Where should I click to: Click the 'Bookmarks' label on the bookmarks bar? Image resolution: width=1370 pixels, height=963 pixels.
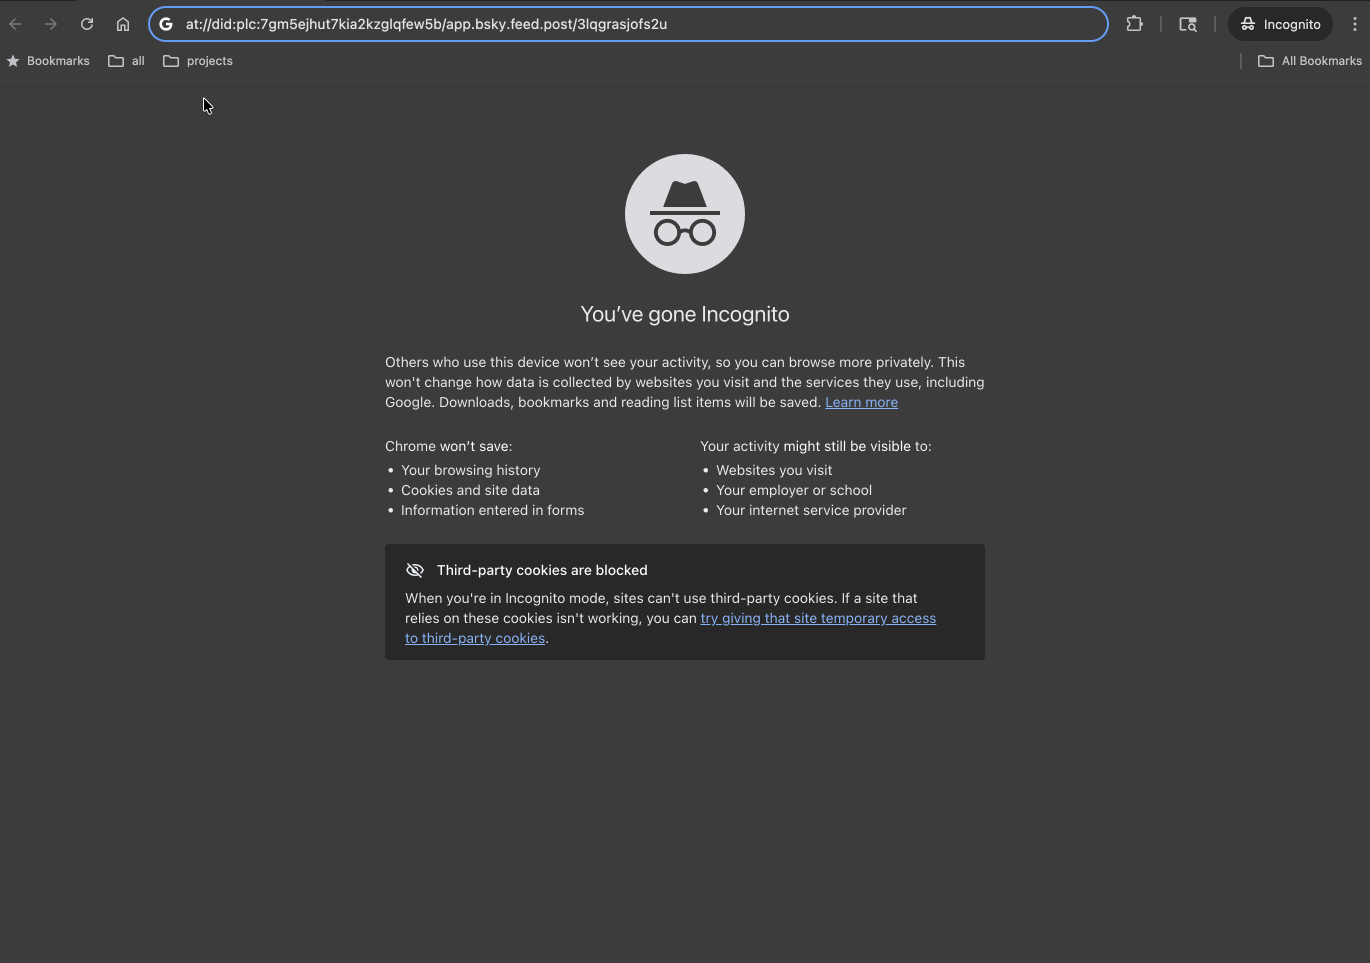(57, 61)
